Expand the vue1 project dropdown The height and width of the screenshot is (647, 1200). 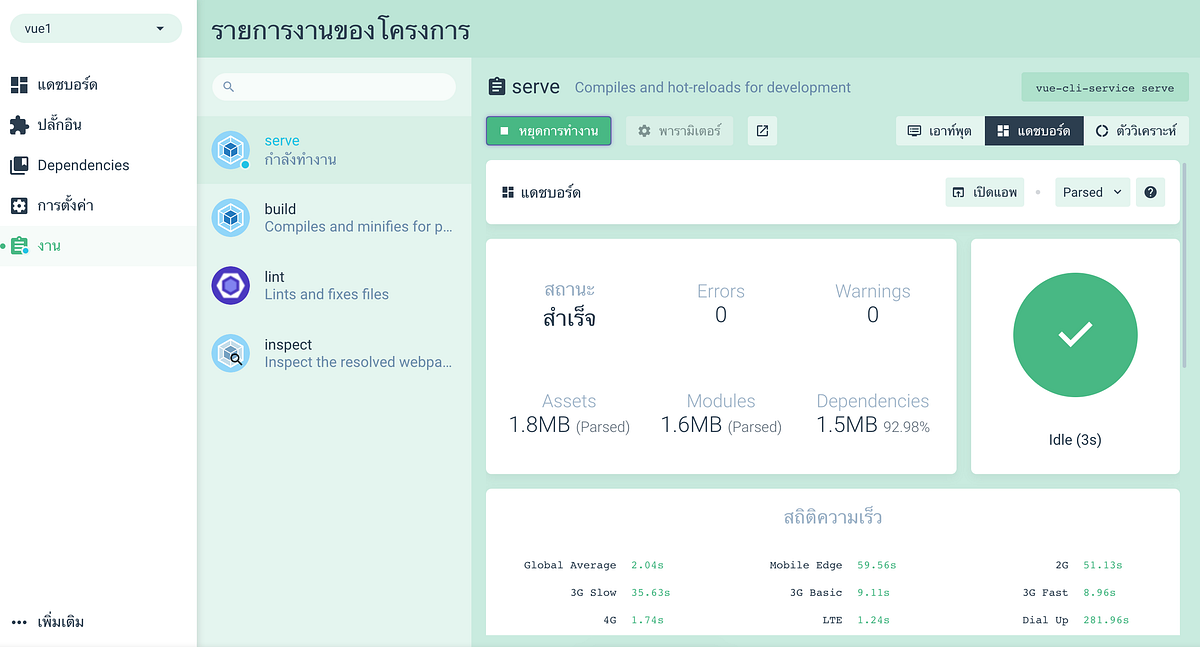click(95, 28)
